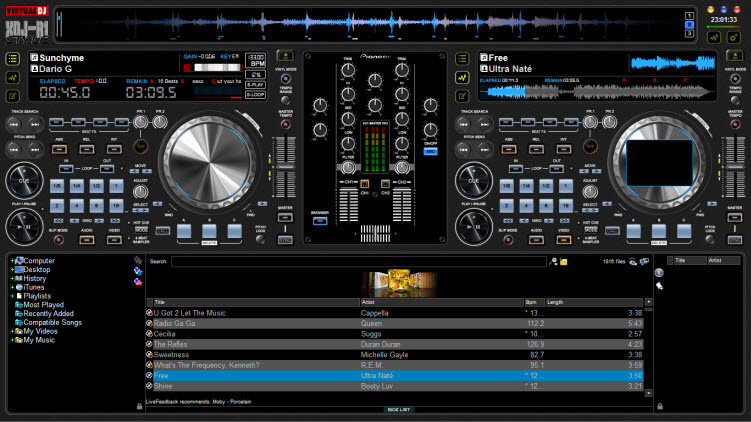The width and height of the screenshot is (751, 422).
Task: Click CH1 headphone cue icon on mixer
Action: [x=364, y=184]
